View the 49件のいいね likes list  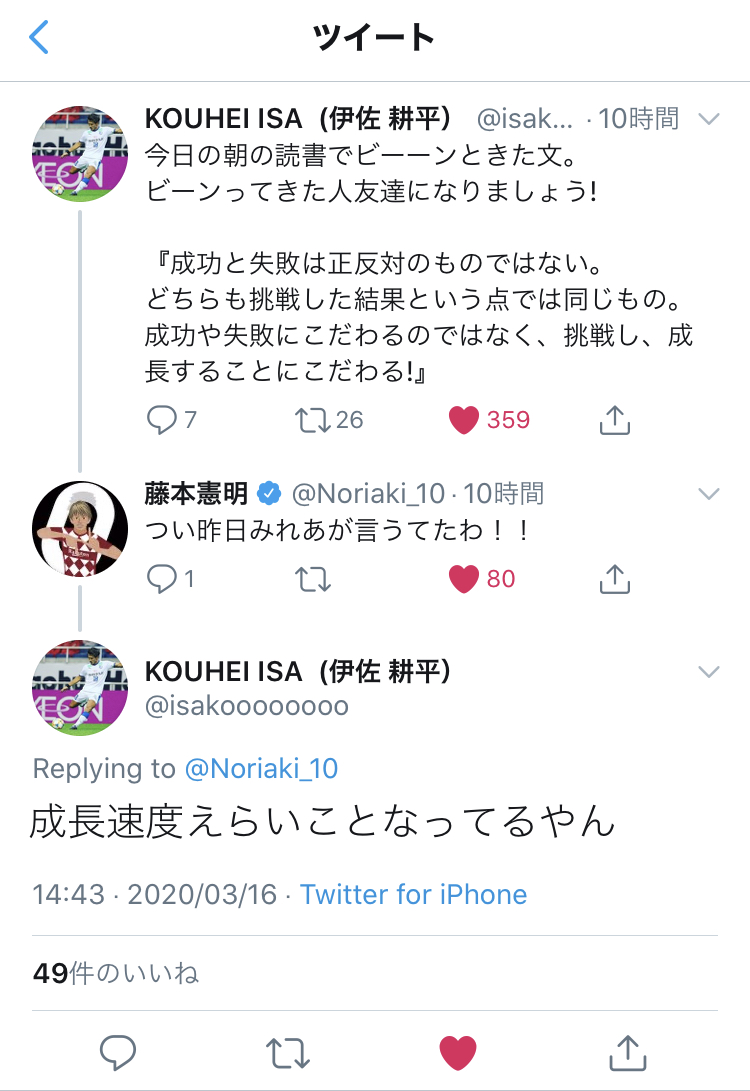116,973
